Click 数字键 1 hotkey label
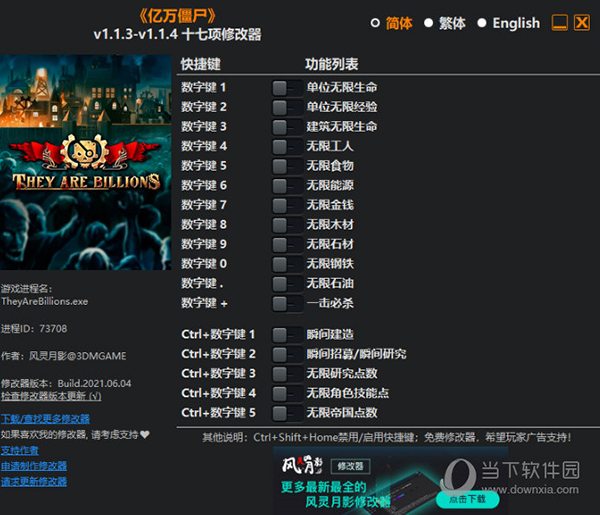600x515 pixels. click(204, 88)
